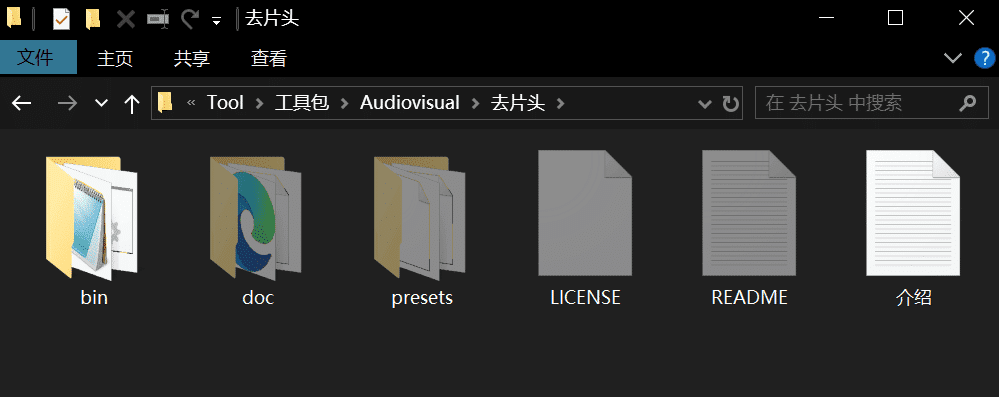Navigate to Audiovisual in the address path
This screenshot has width=999, height=397.
(x=410, y=103)
